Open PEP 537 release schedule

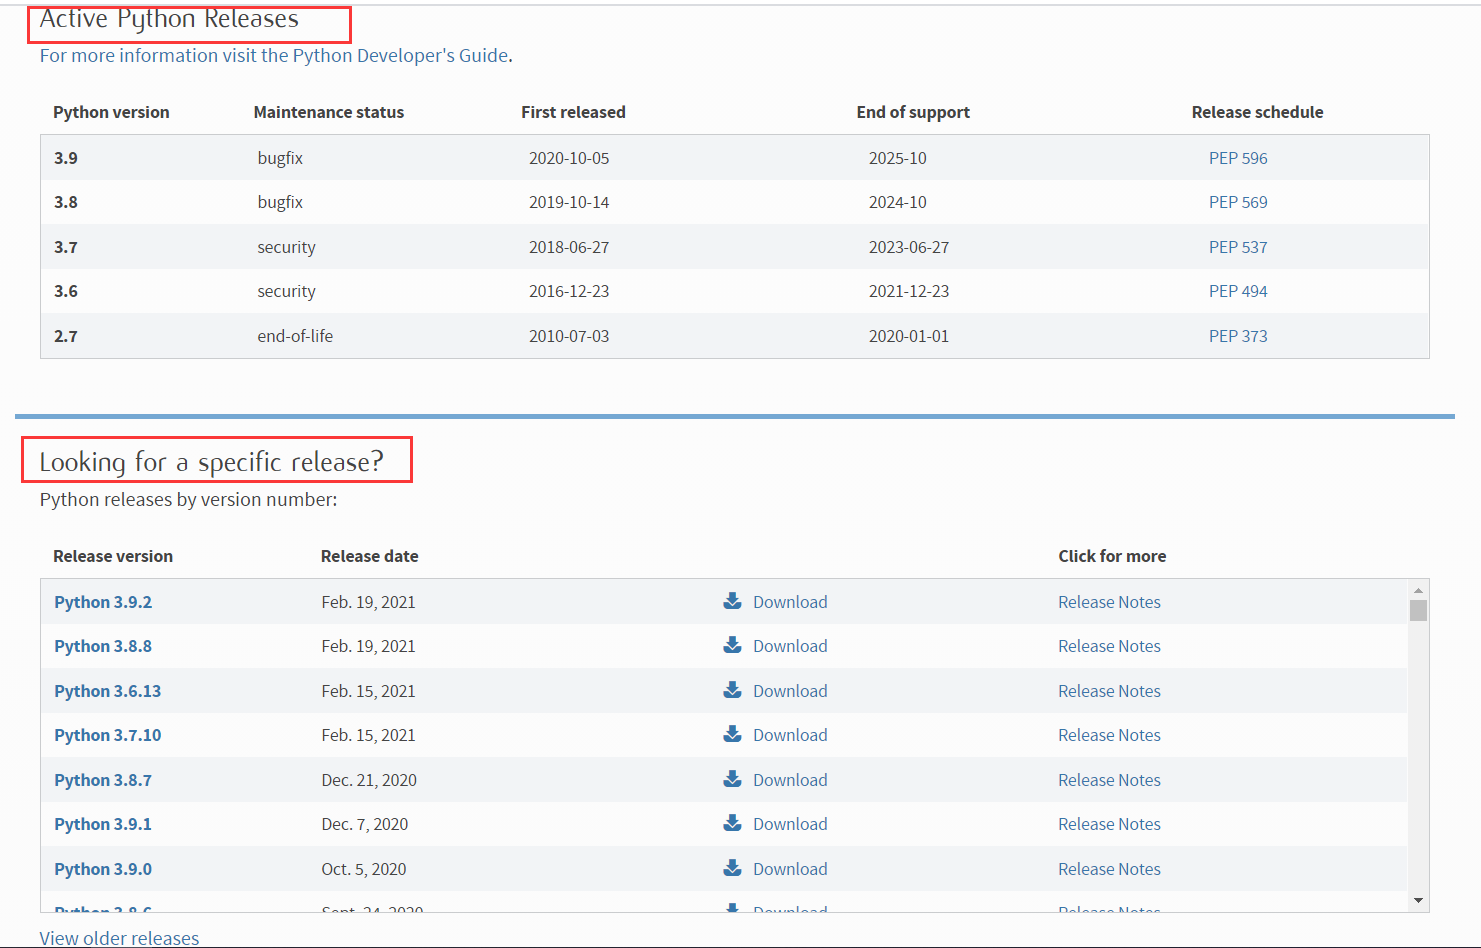(1238, 247)
